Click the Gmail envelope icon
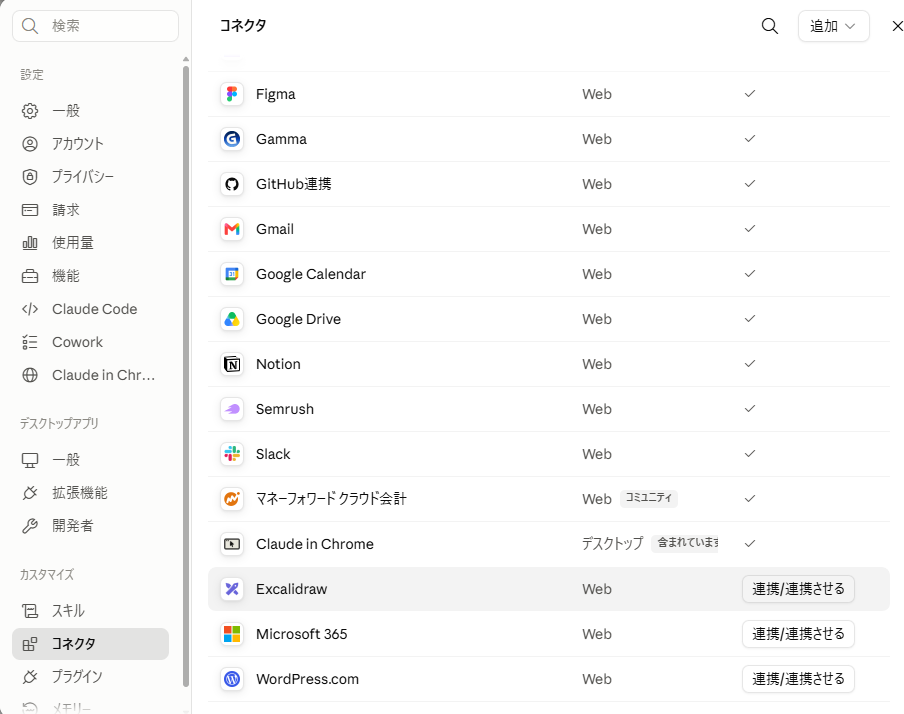904x714 pixels. pos(232,229)
